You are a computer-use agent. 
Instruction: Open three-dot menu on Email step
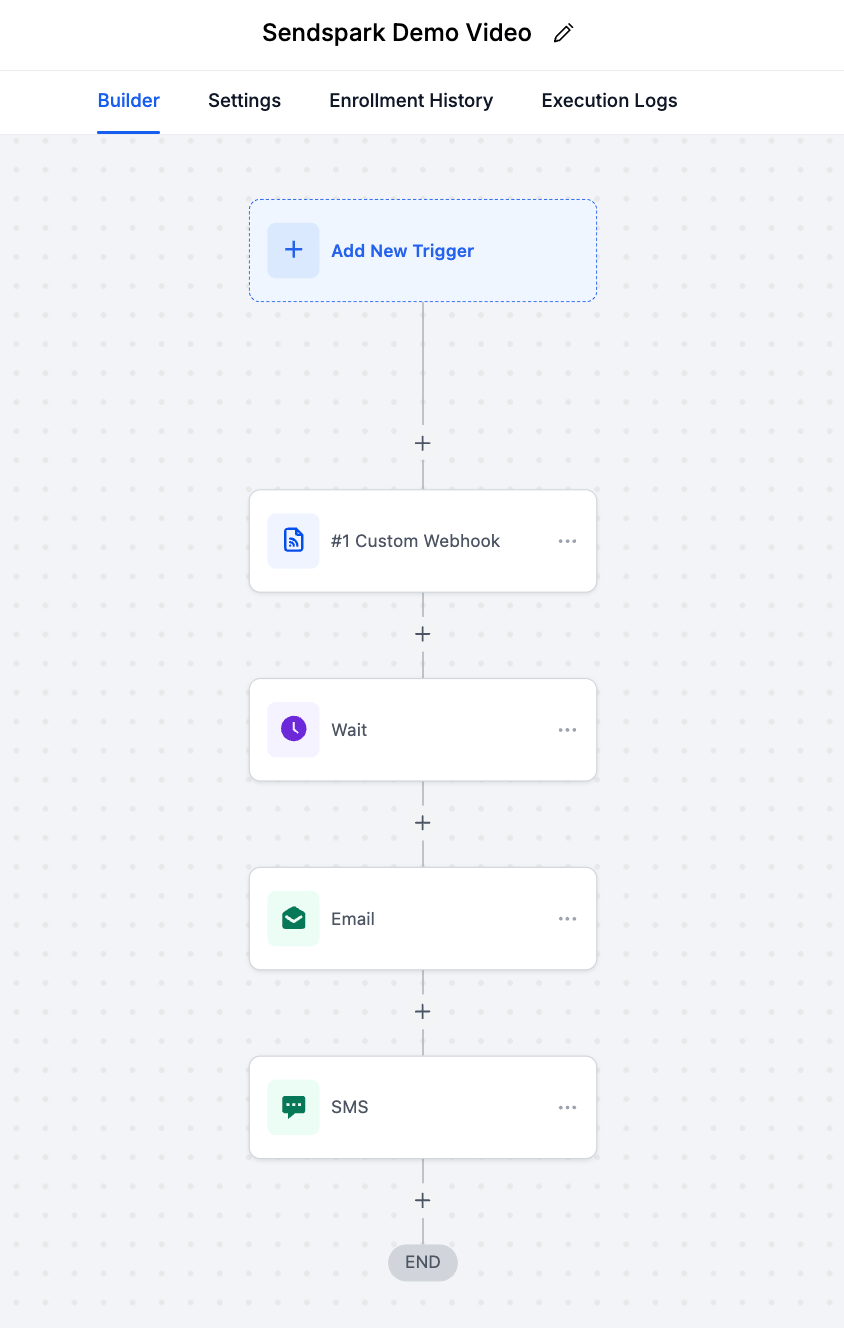pyautogui.click(x=567, y=919)
